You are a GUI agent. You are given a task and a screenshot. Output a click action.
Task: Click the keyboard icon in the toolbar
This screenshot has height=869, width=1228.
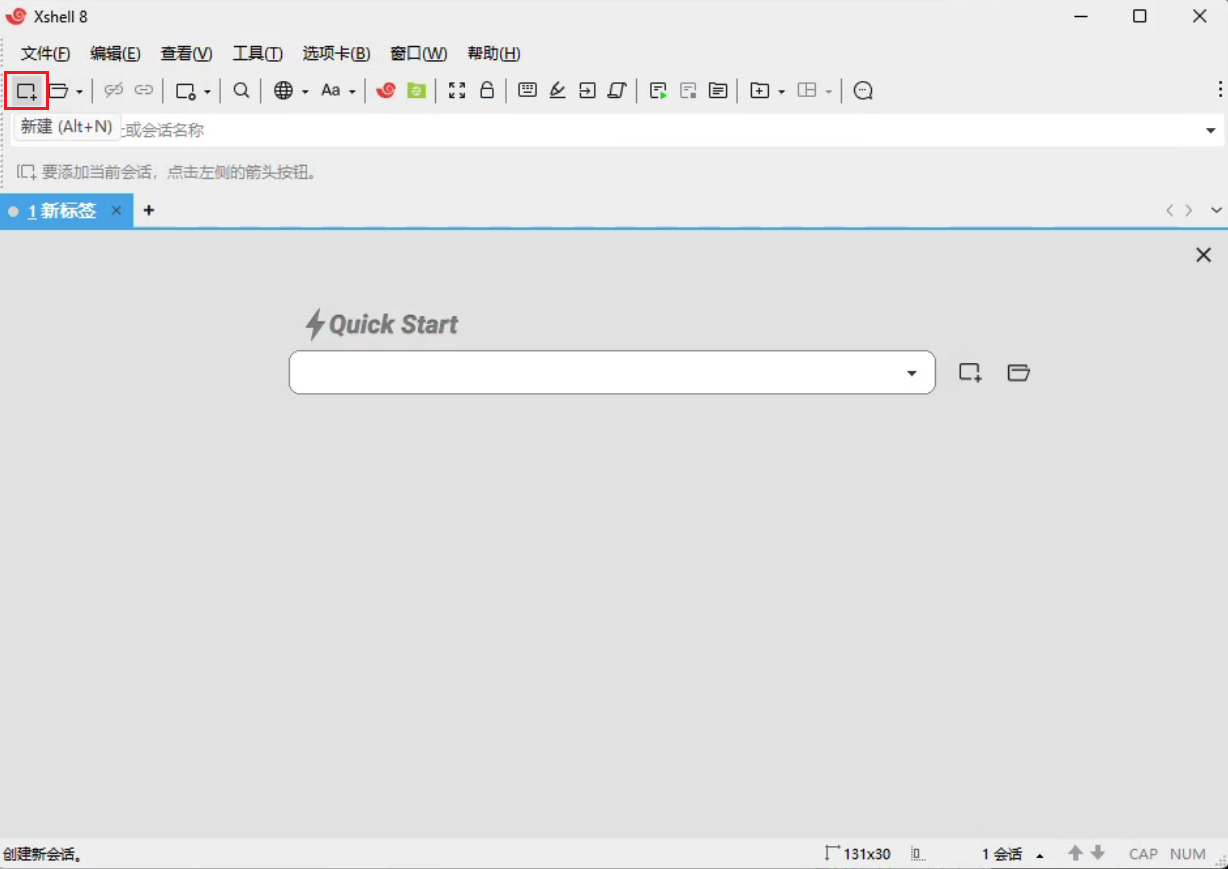[527, 91]
